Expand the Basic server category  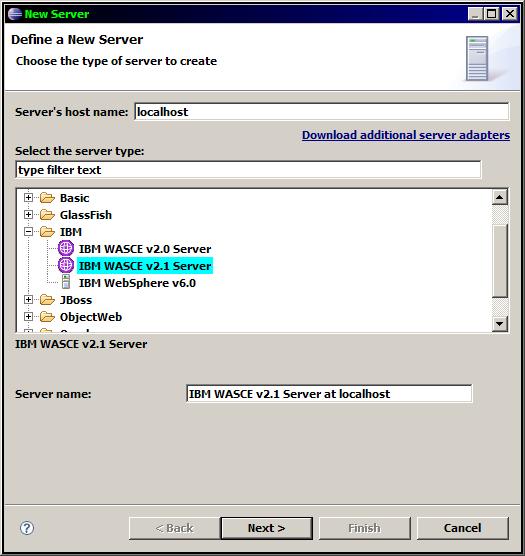[x=28, y=198]
